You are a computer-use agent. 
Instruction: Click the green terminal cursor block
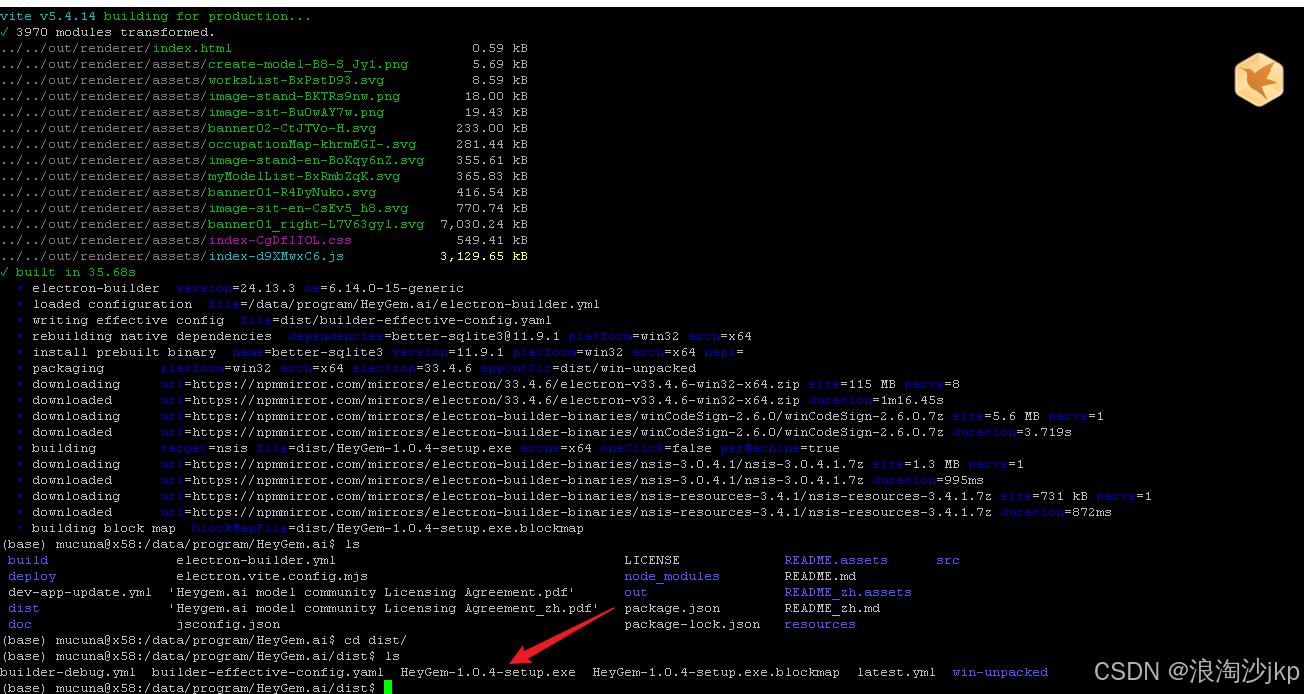(387, 688)
